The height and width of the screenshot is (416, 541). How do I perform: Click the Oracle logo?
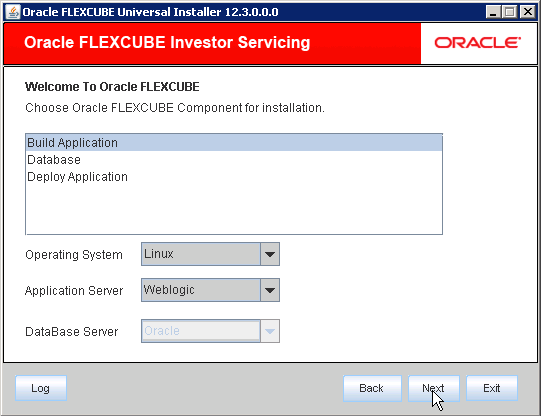[478, 43]
